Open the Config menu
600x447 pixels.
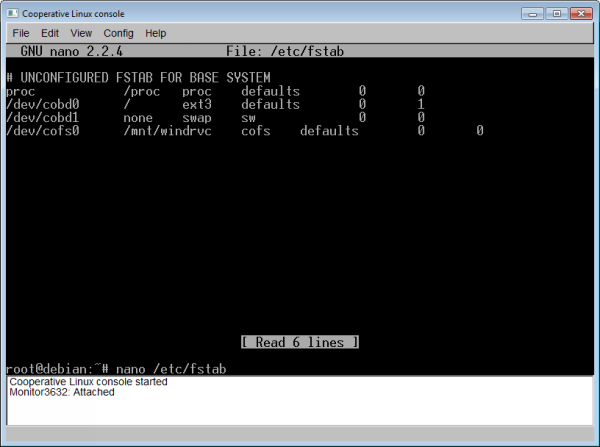tap(118, 33)
